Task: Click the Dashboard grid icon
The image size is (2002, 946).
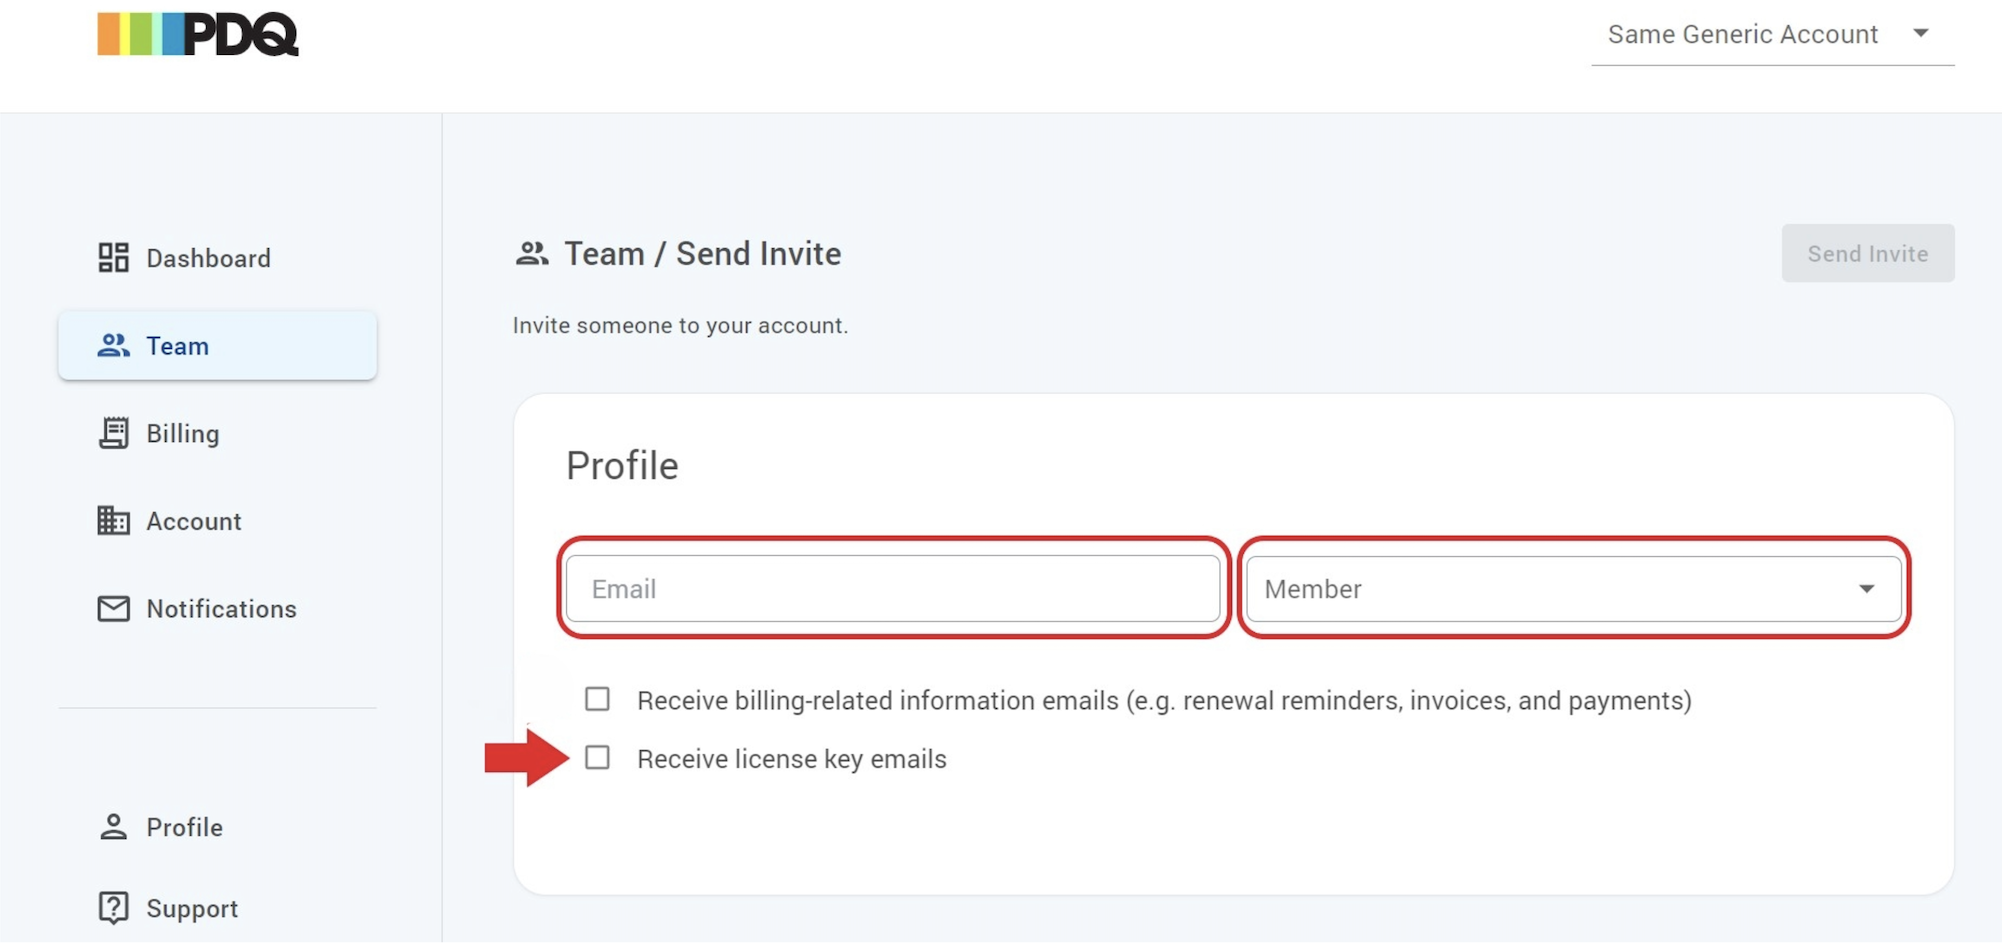Action: tap(113, 258)
